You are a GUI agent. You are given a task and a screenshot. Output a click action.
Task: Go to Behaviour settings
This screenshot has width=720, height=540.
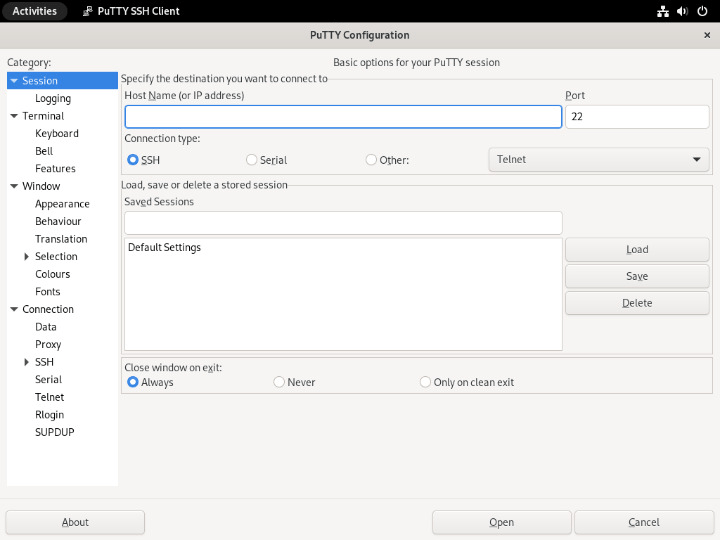click(58, 221)
